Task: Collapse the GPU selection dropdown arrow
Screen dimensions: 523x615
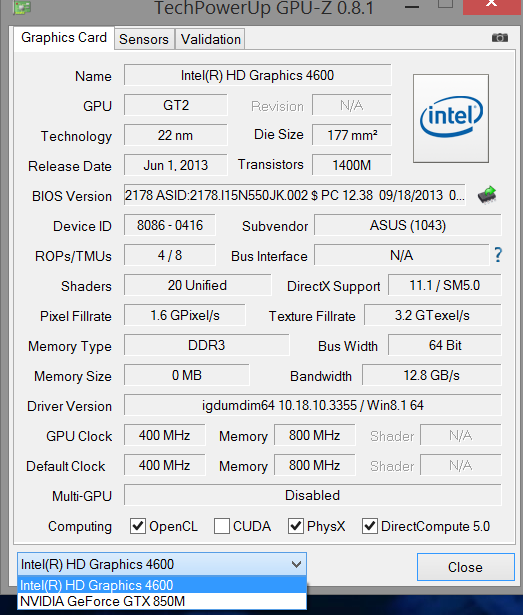Action: coord(296,564)
